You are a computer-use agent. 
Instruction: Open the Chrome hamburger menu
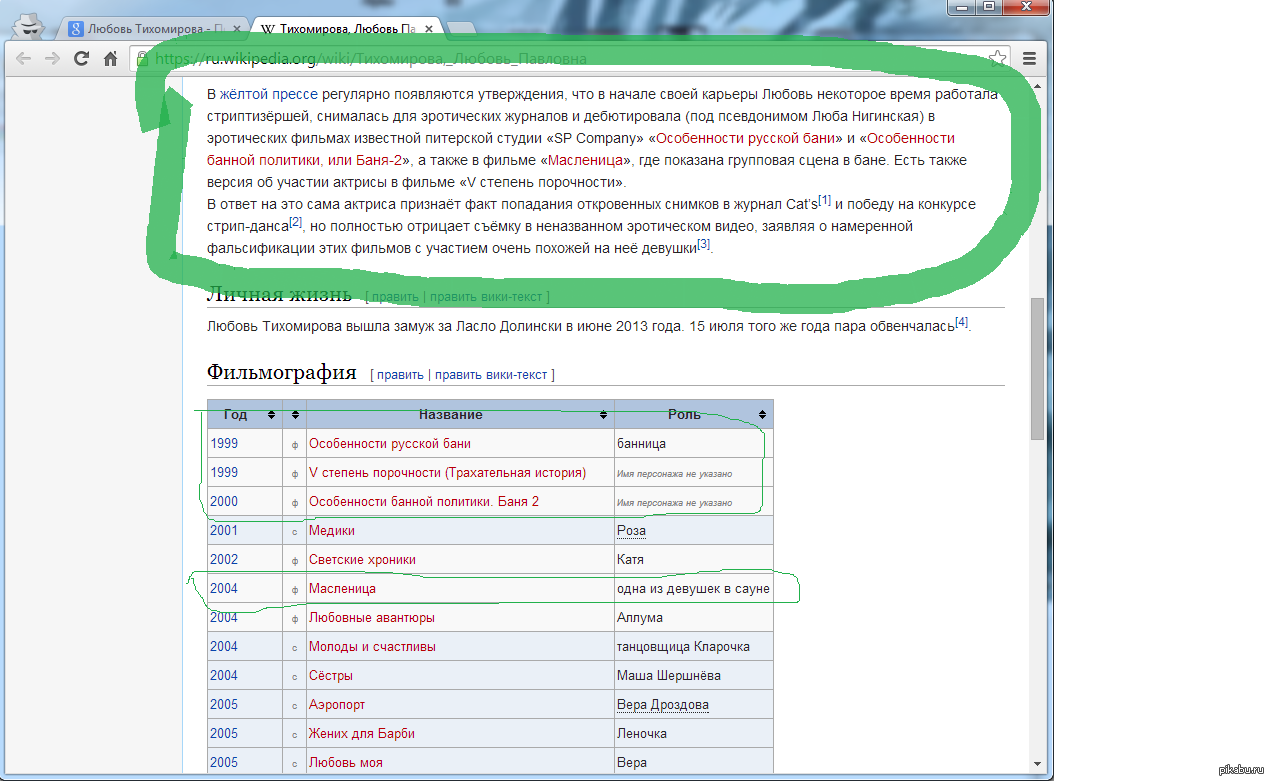pyautogui.click(x=1029, y=59)
